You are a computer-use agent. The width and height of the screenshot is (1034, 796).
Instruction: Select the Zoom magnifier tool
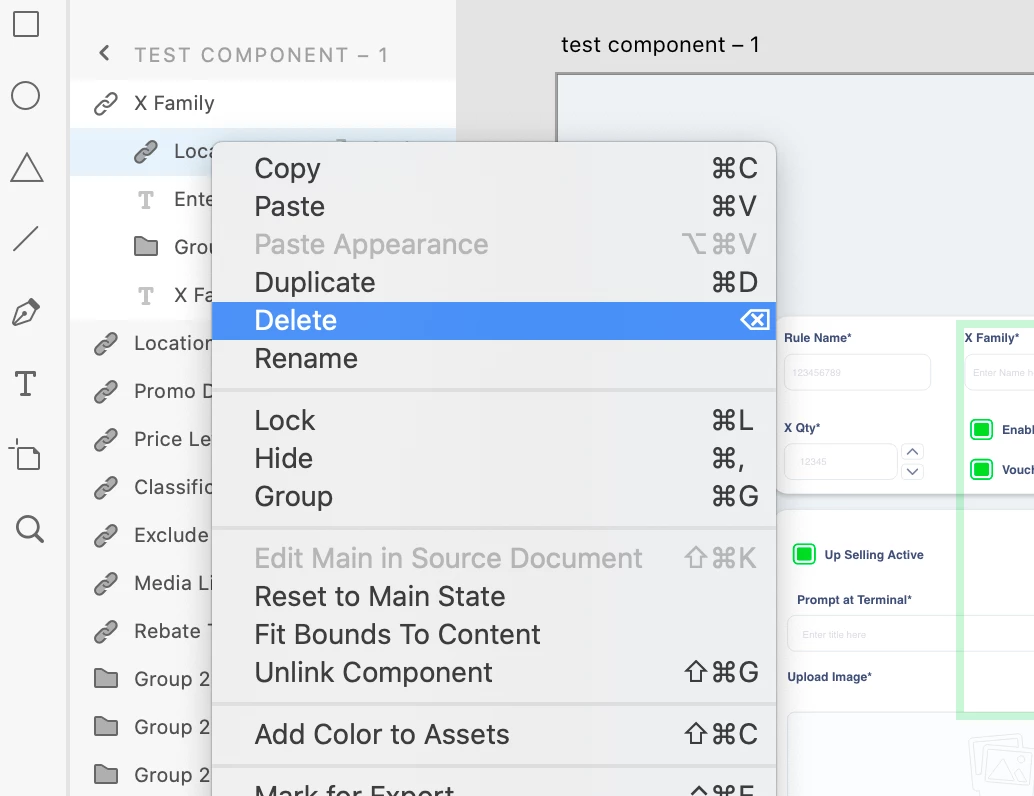[x=30, y=529]
